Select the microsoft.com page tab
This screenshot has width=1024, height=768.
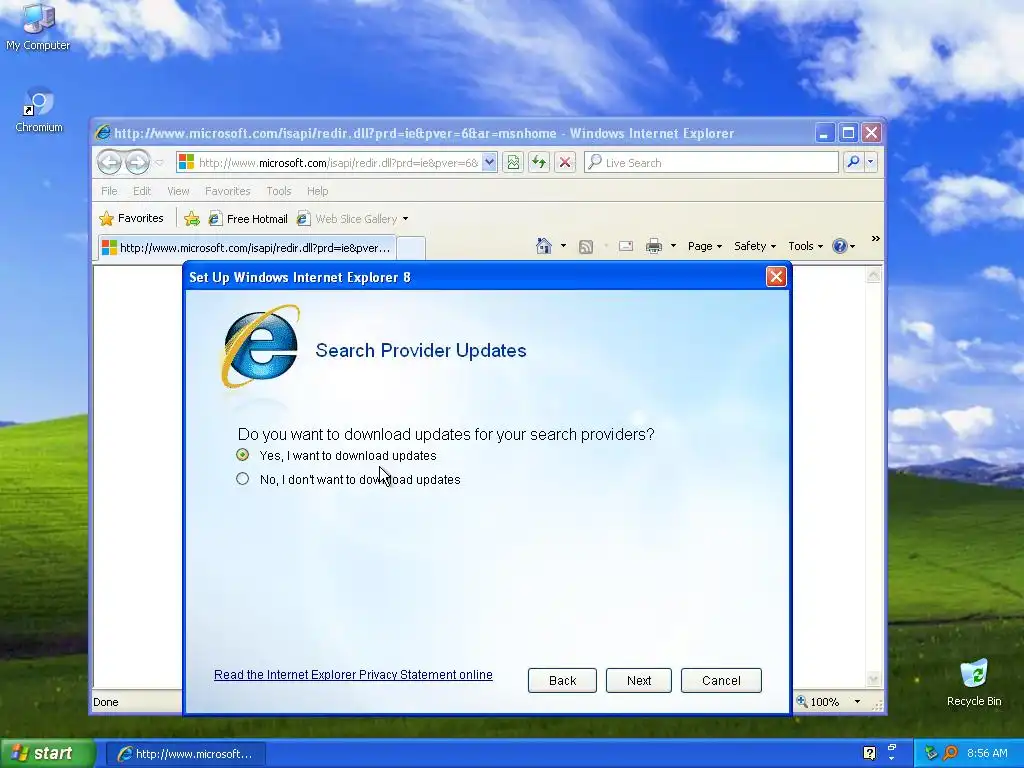[x=248, y=248]
